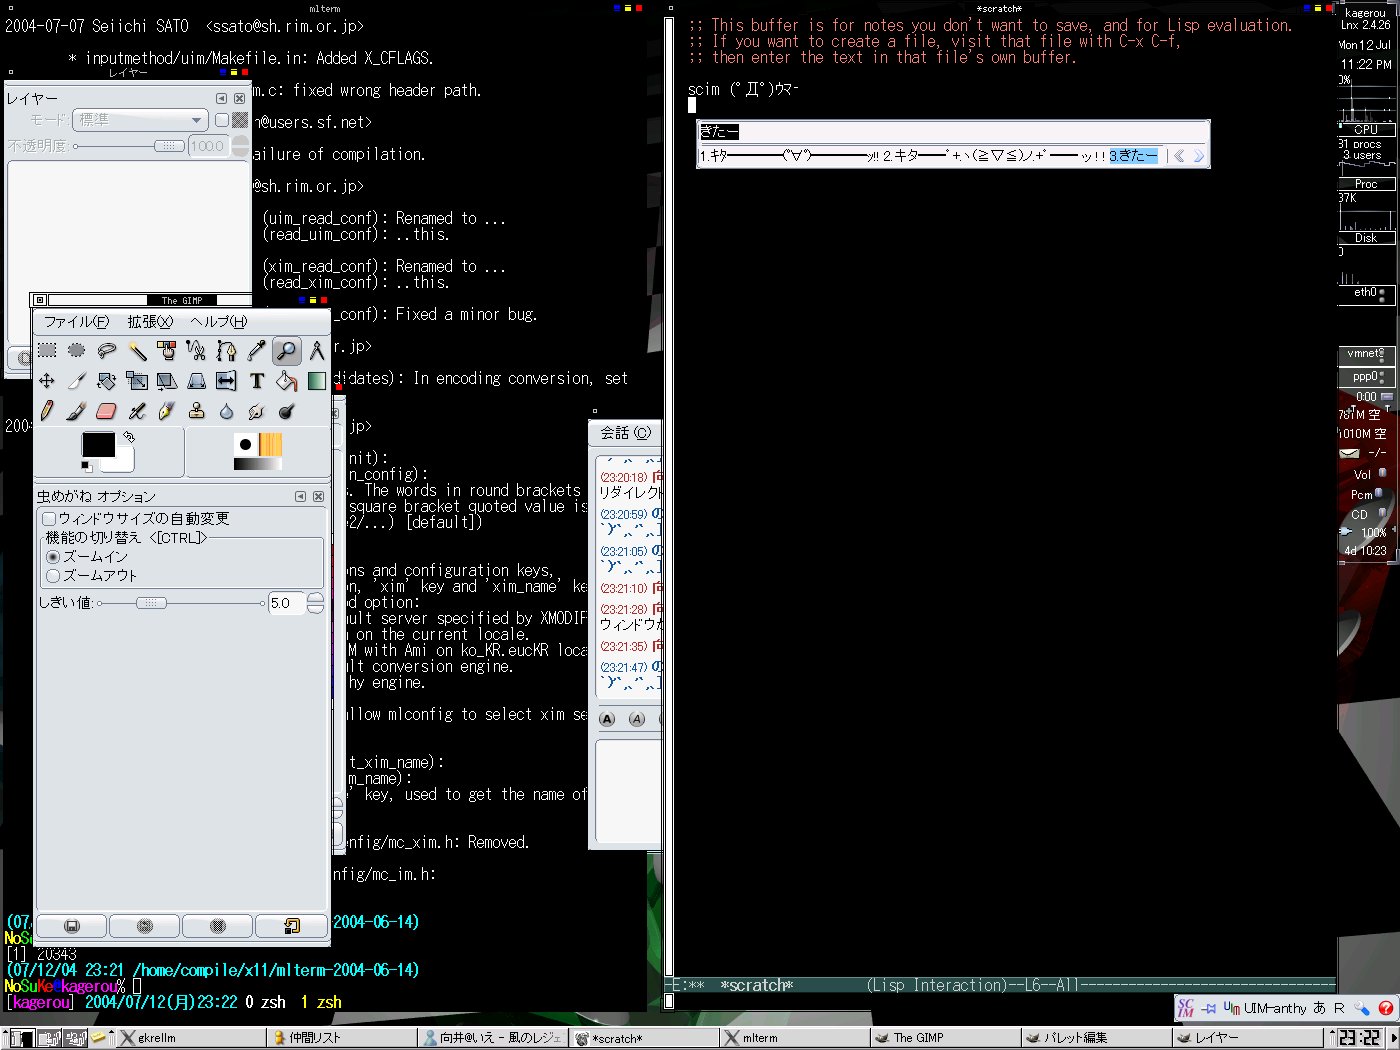Select candidate 3 きたー in lookup table
This screenshot has width=1400, height=1050.
click(x=1133, y=156)
